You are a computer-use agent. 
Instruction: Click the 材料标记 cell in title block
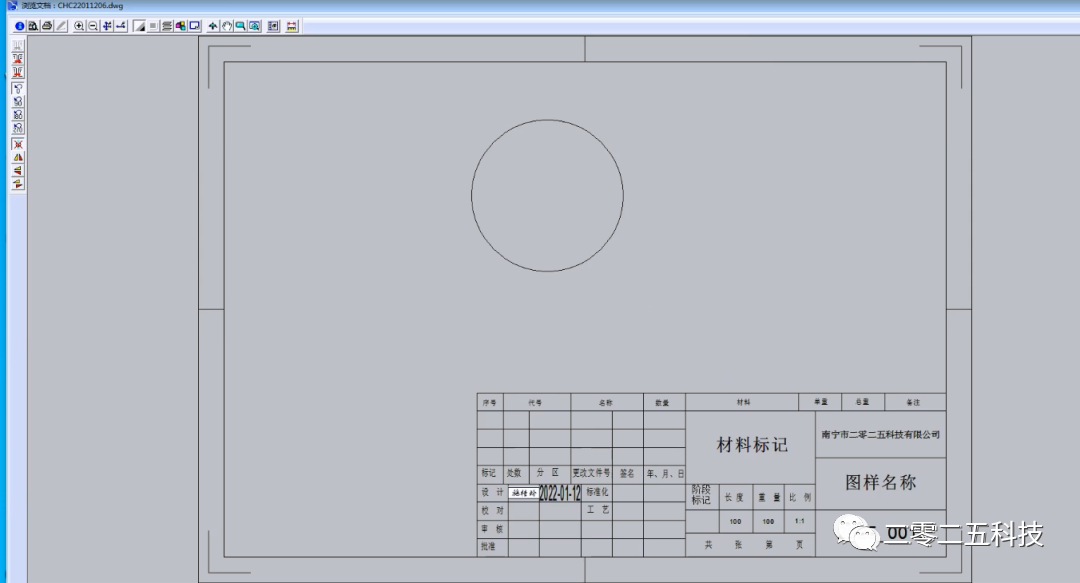(x=751, y=446)
